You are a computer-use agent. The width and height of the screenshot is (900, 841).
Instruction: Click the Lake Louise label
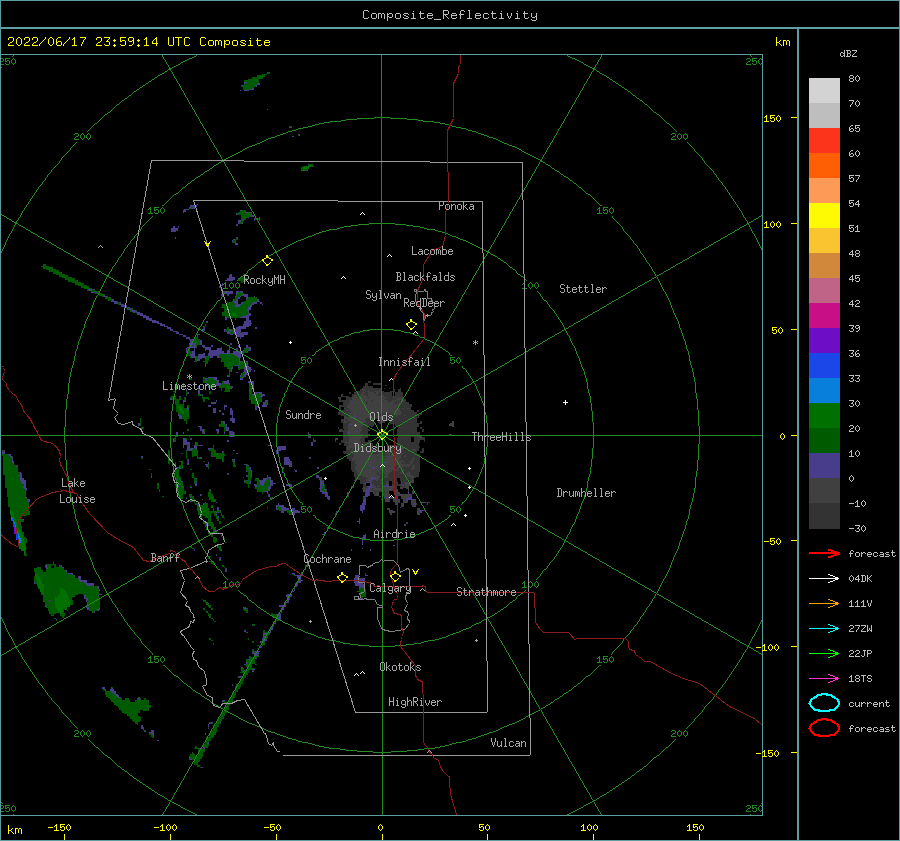[x=77, y=491]
